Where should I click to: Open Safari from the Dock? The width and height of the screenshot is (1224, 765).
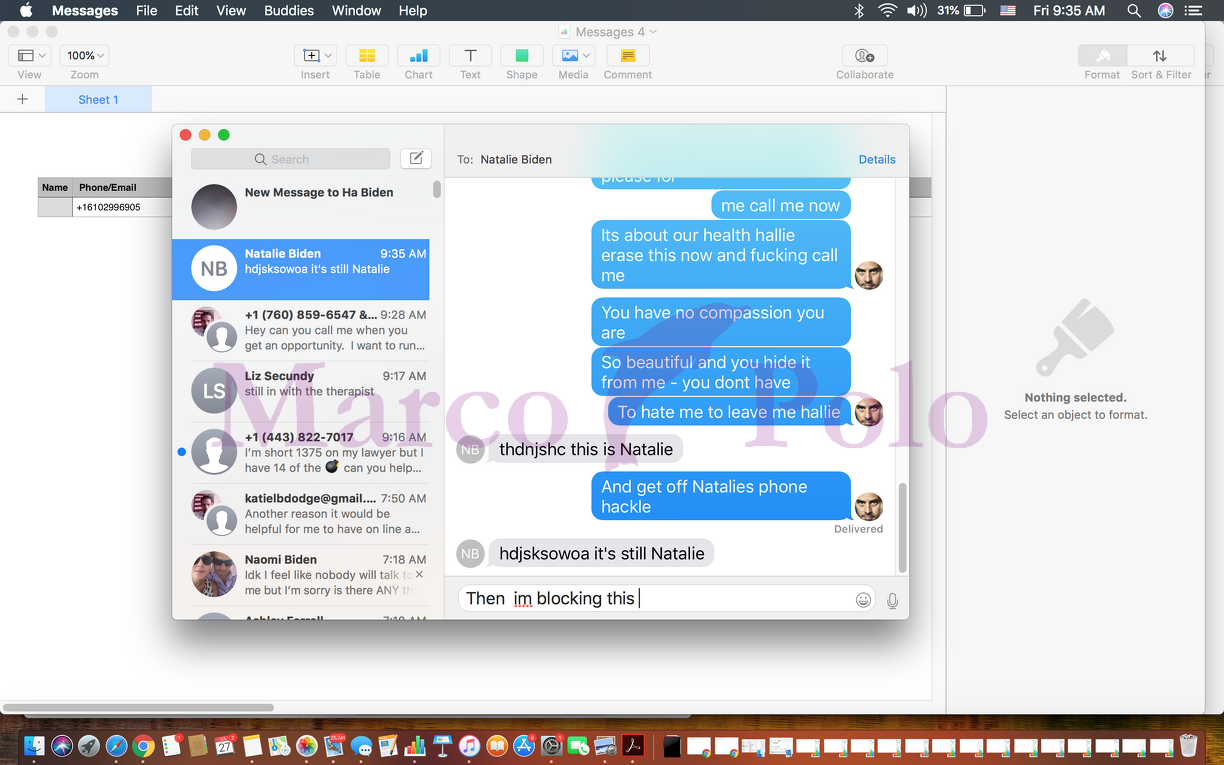(x=116, y=745)
